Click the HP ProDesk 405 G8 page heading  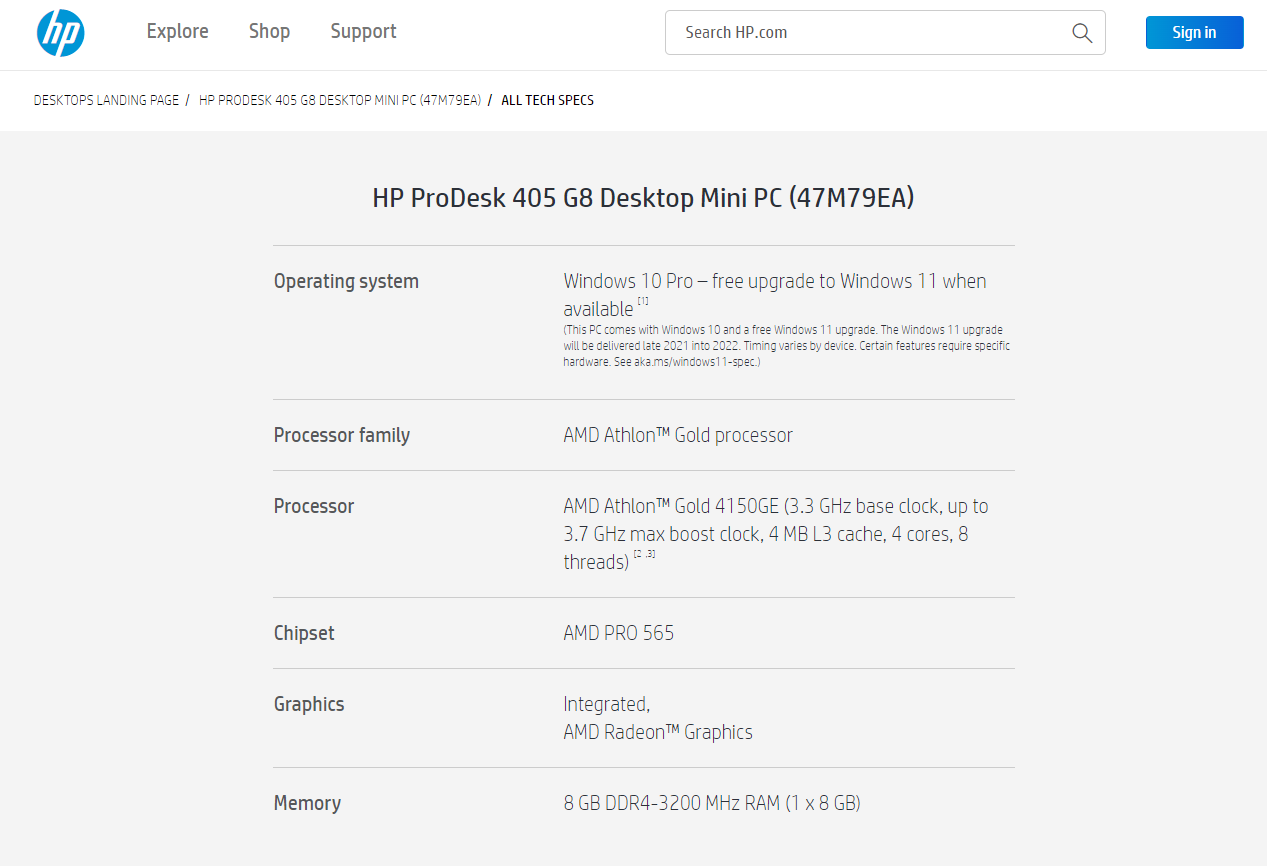(x=643, y=198)
